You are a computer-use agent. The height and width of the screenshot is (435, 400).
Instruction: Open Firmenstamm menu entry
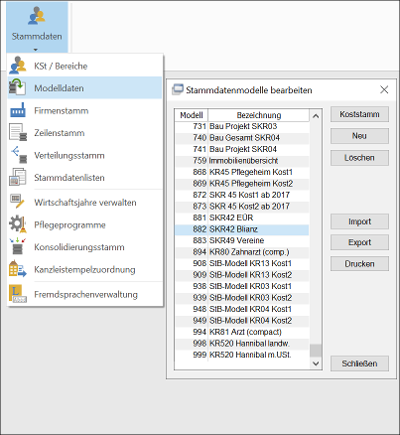[x=85, y=110]
